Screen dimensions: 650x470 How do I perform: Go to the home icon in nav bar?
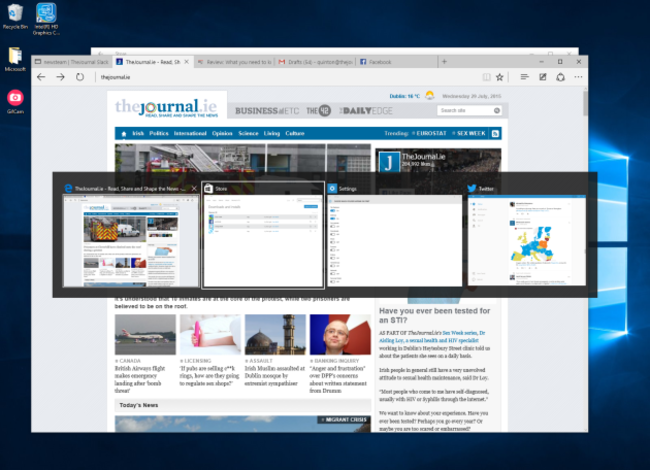(x=124, y=133)
